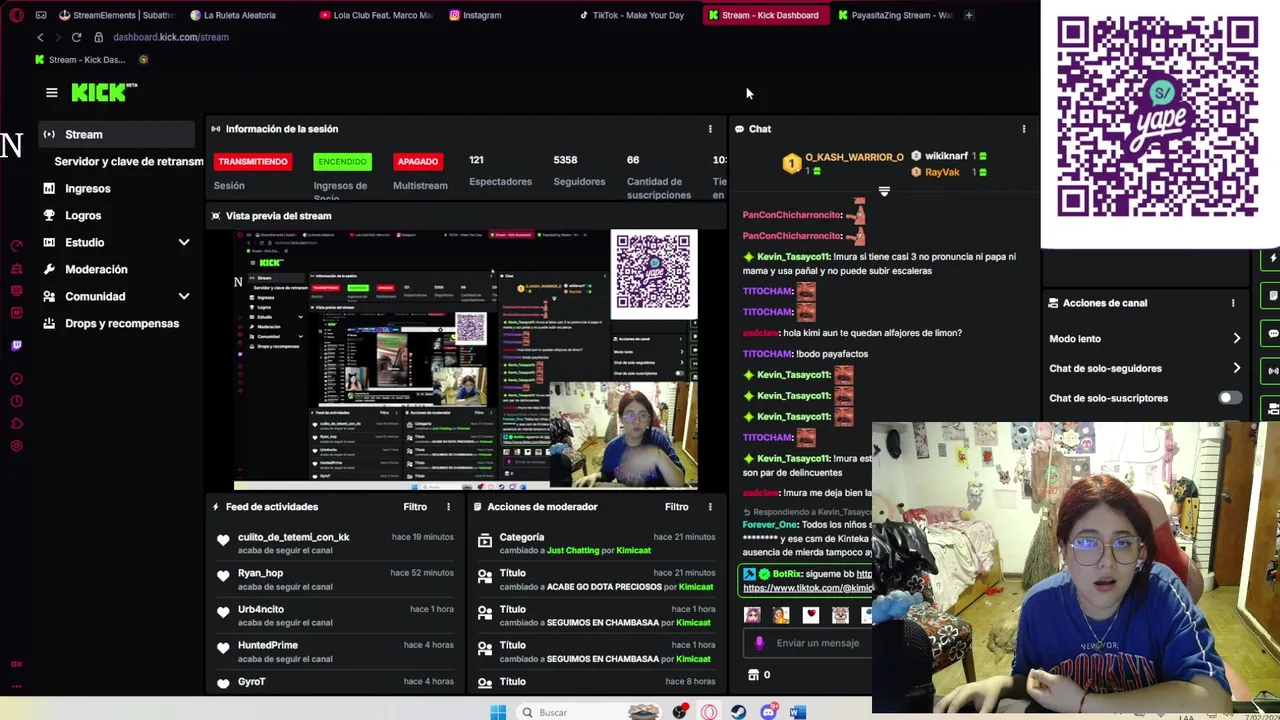The image size is (1280, 720).
Task: Open activity feed Filtro dropdown
Action: pyautogui.click(x=415, y=507)
